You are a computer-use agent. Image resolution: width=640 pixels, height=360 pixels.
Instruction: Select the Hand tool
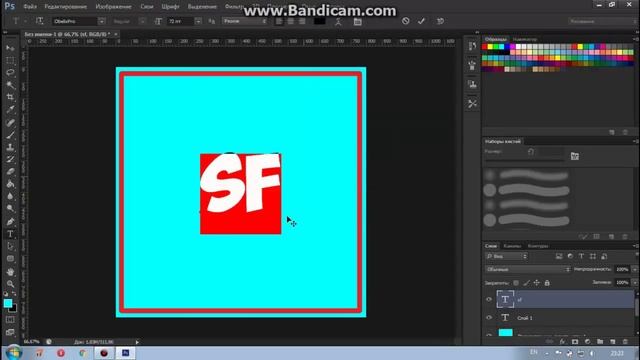(10, 271)
